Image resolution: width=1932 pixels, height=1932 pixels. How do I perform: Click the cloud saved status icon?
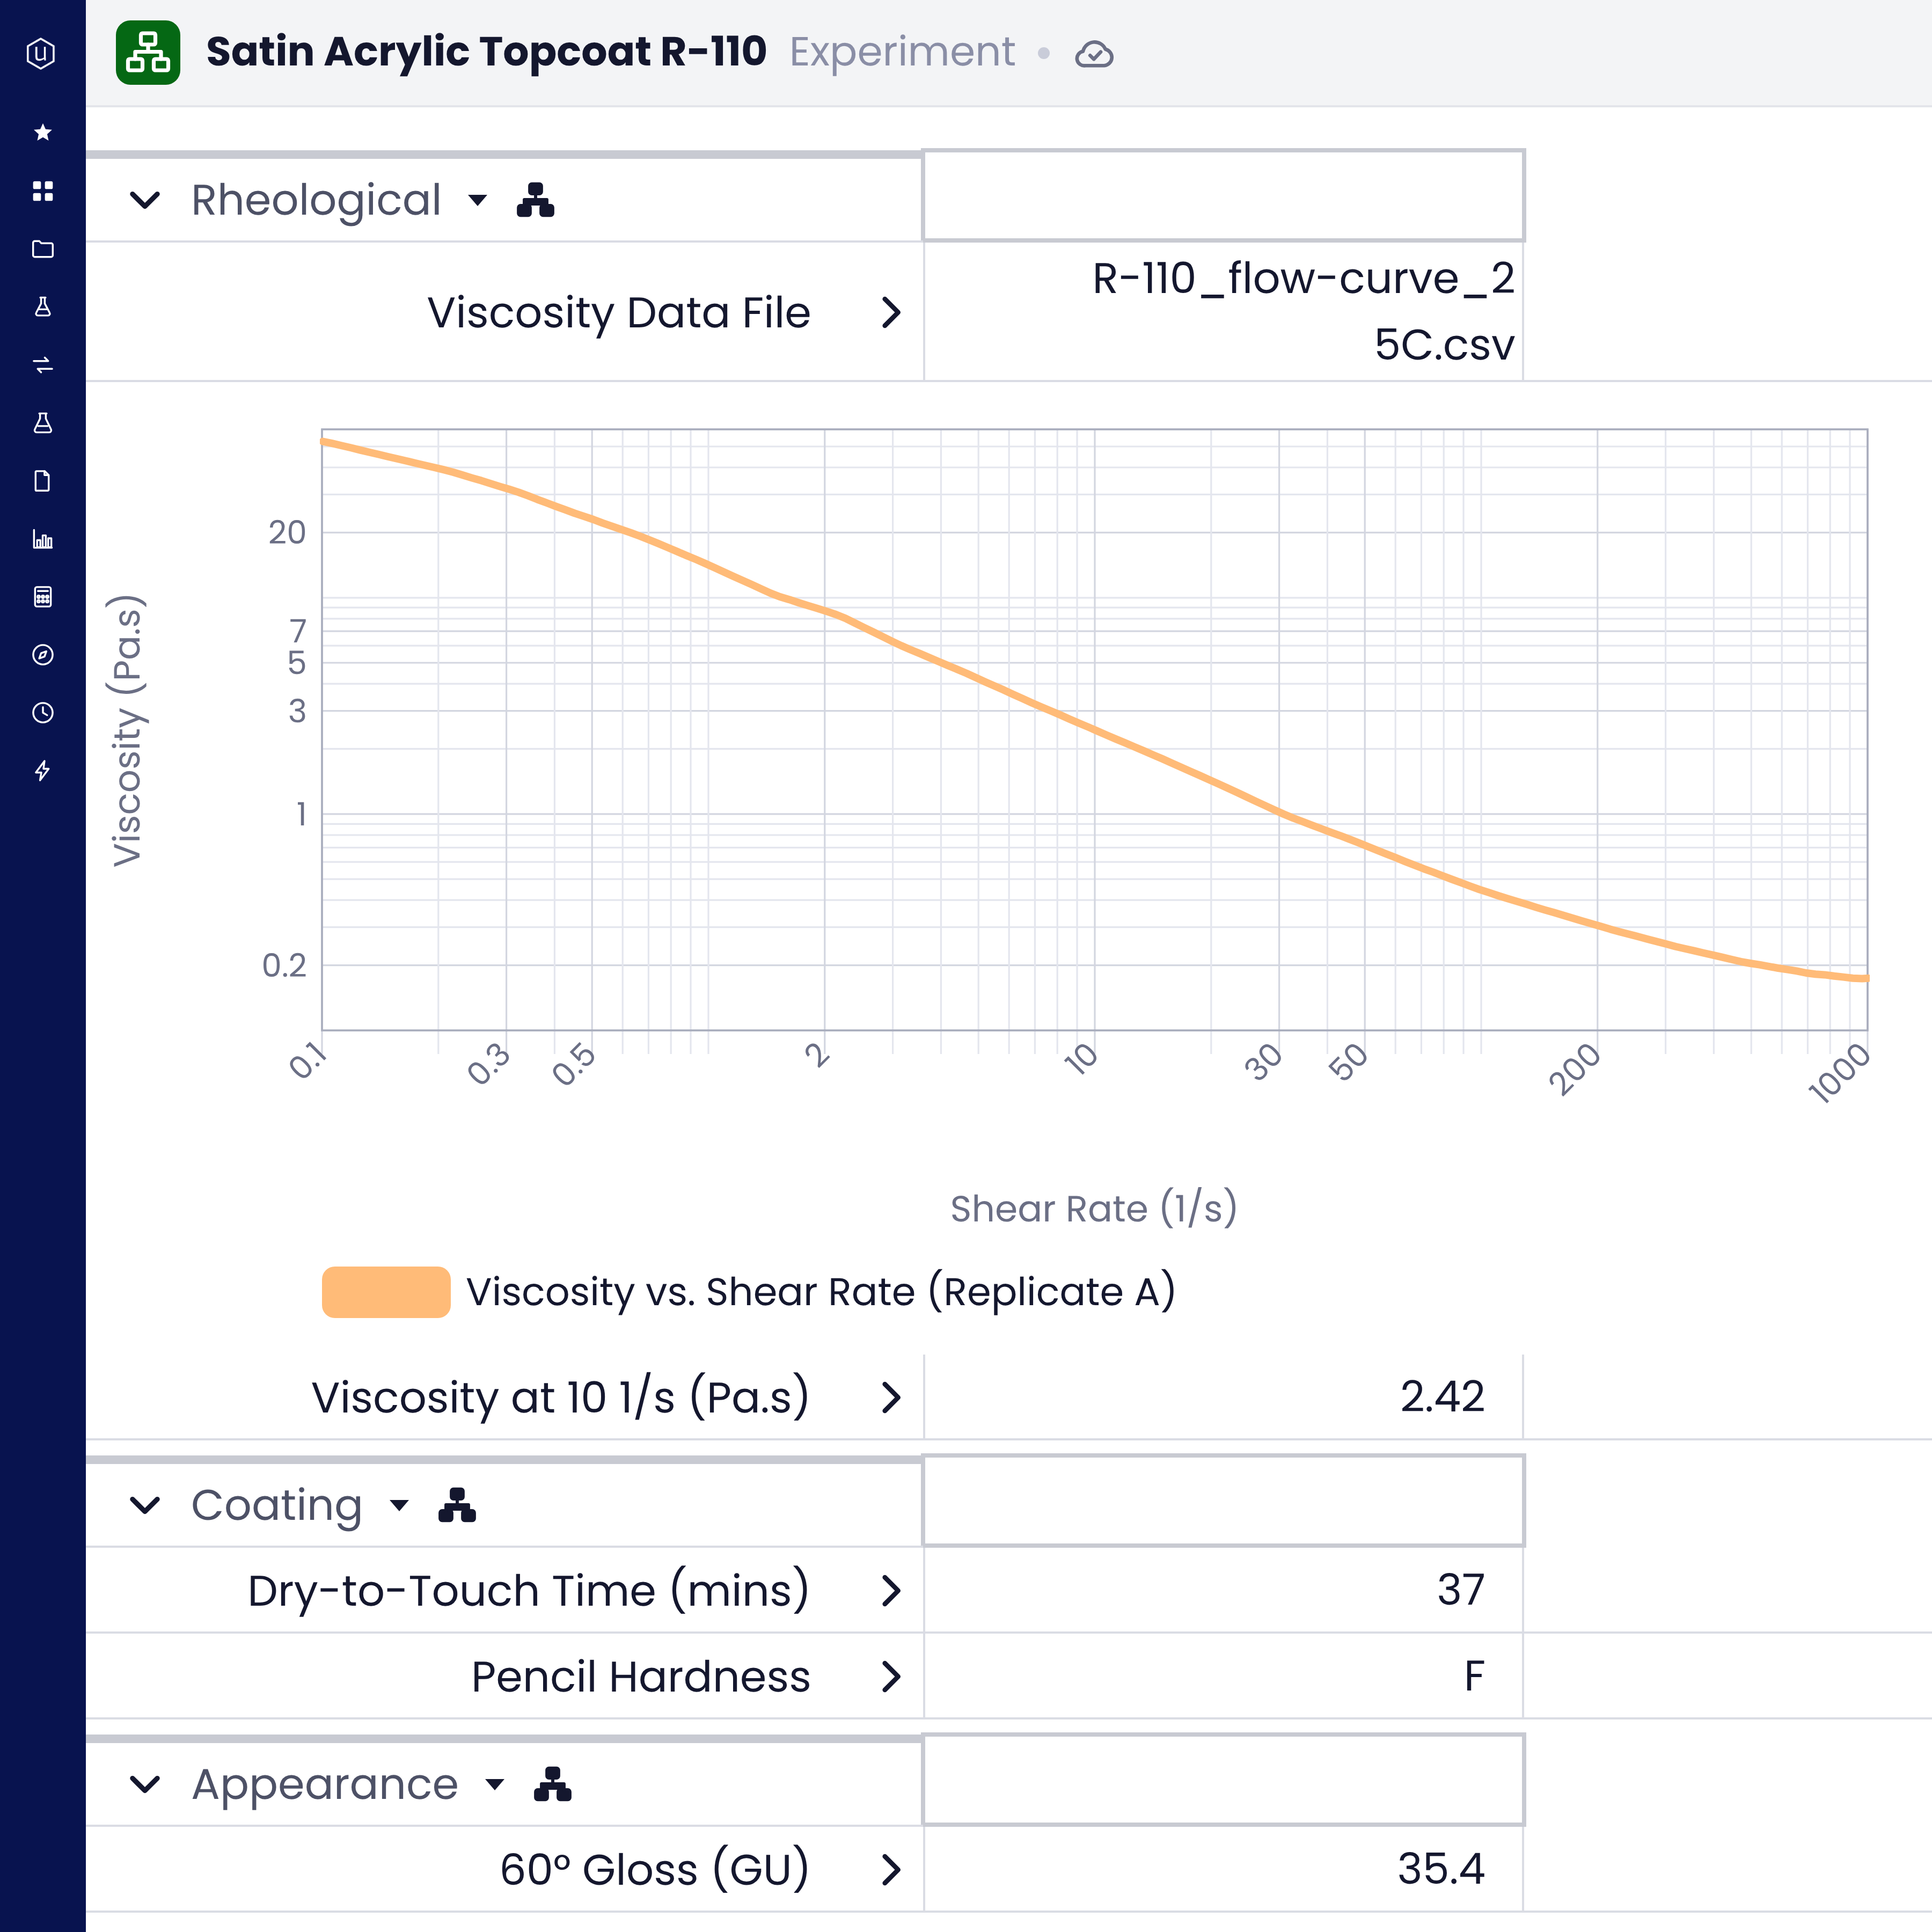pyautogui.click(x=1094, y=53)
